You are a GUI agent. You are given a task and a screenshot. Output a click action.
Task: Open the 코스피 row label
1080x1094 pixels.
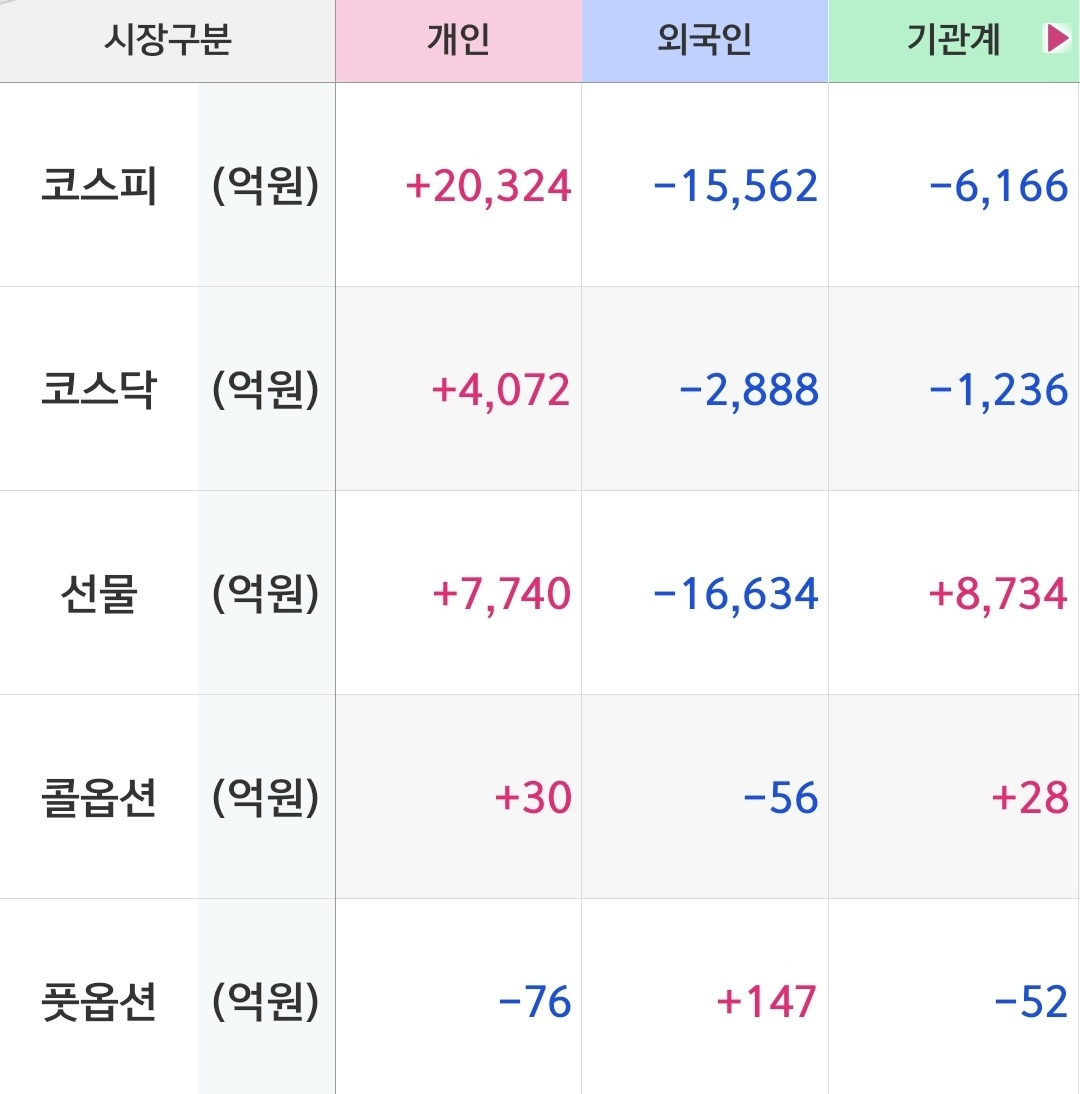click(x=98, y=186)
